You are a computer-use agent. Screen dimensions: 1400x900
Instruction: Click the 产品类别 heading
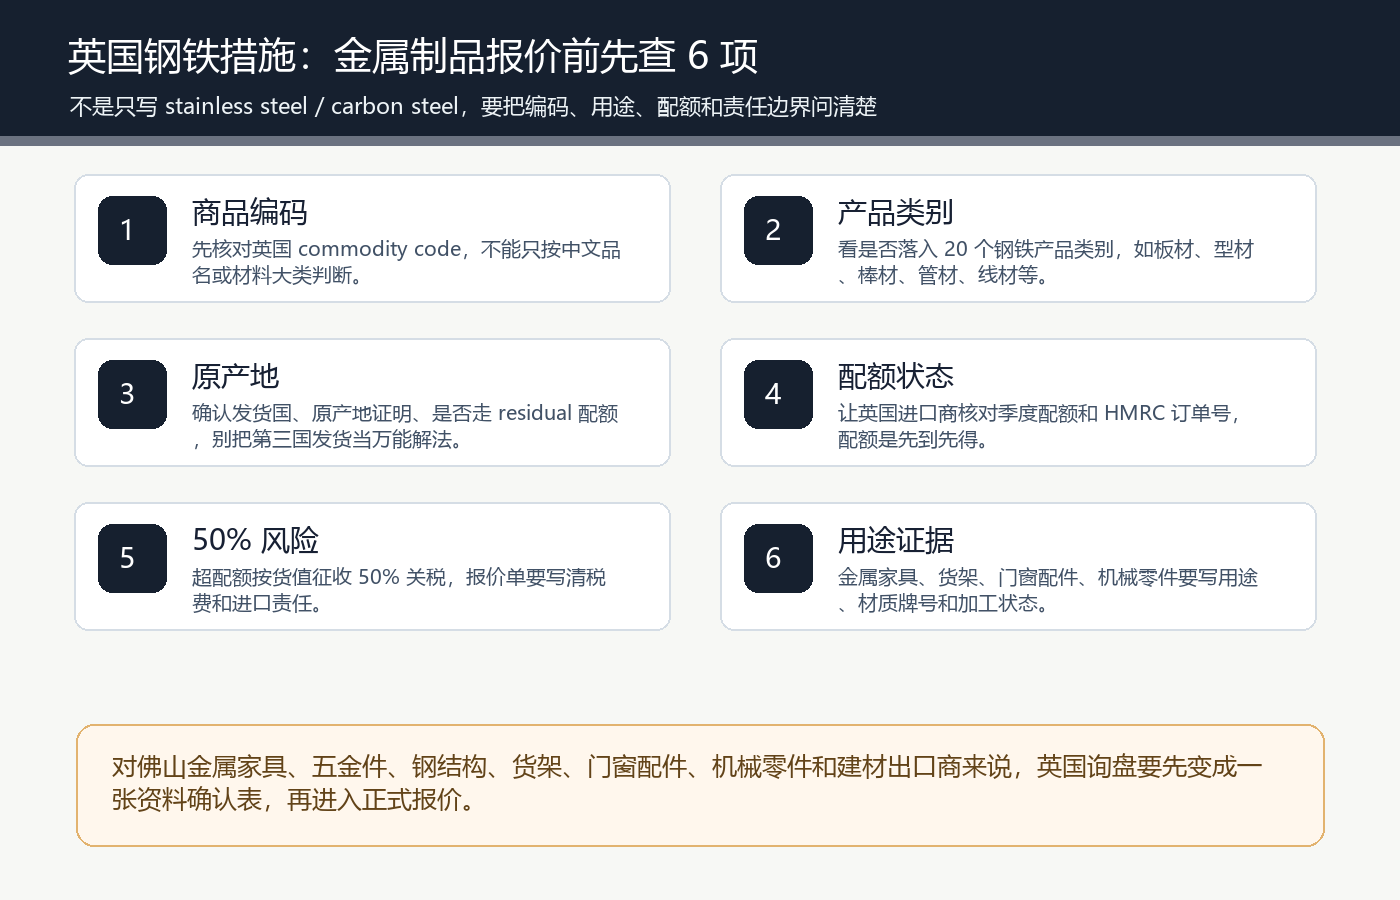click(x=896, y=212)
